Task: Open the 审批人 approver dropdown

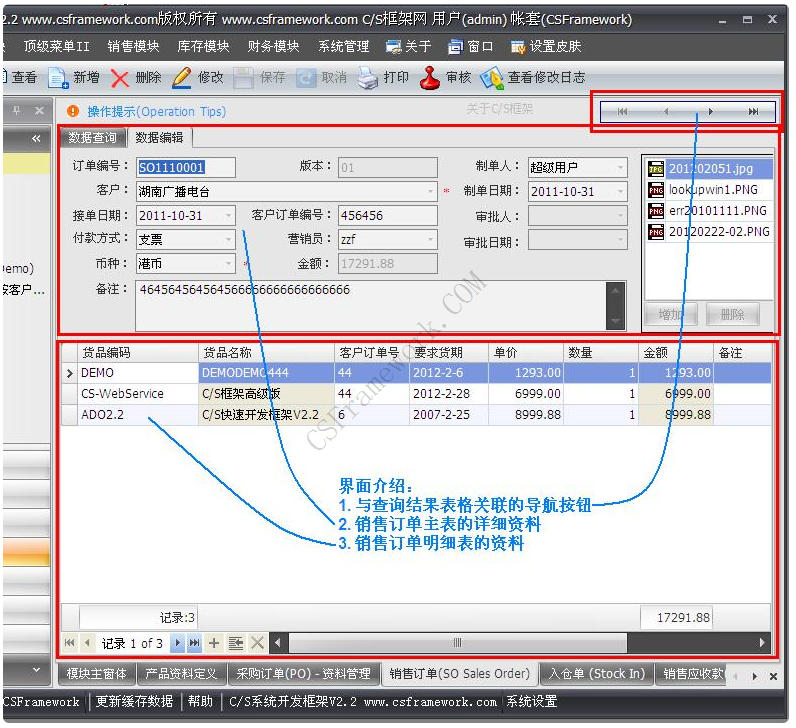Action: coord(620,216)
